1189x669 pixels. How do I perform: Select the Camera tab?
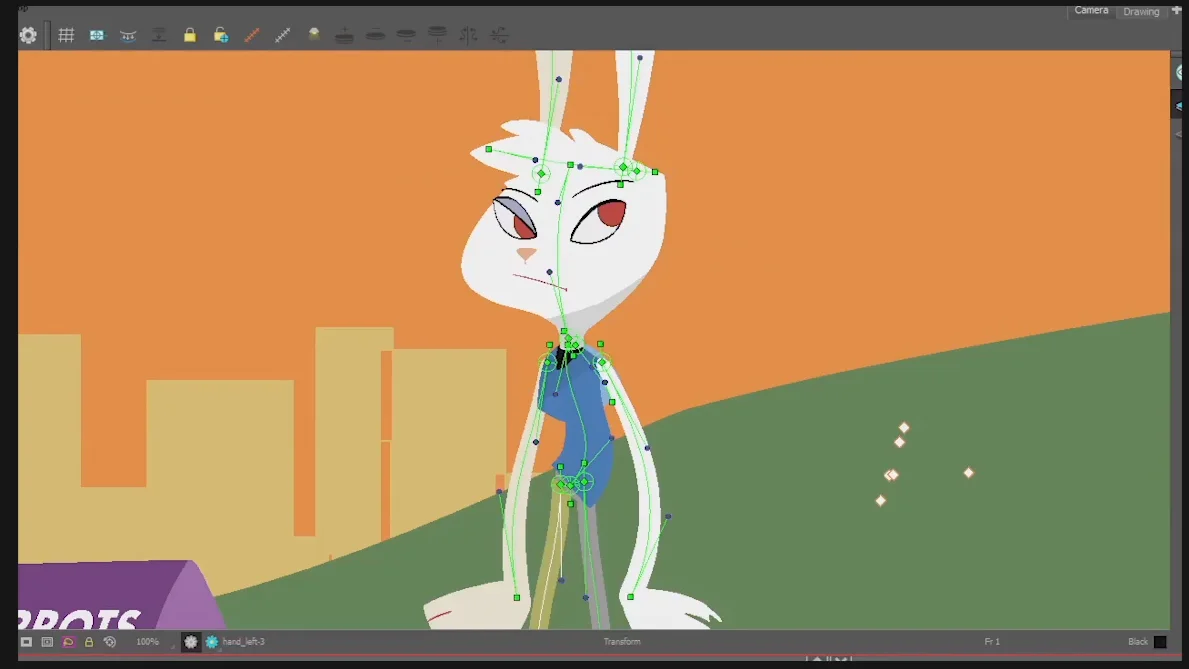pyautogui.click(x=1091, y=10)
